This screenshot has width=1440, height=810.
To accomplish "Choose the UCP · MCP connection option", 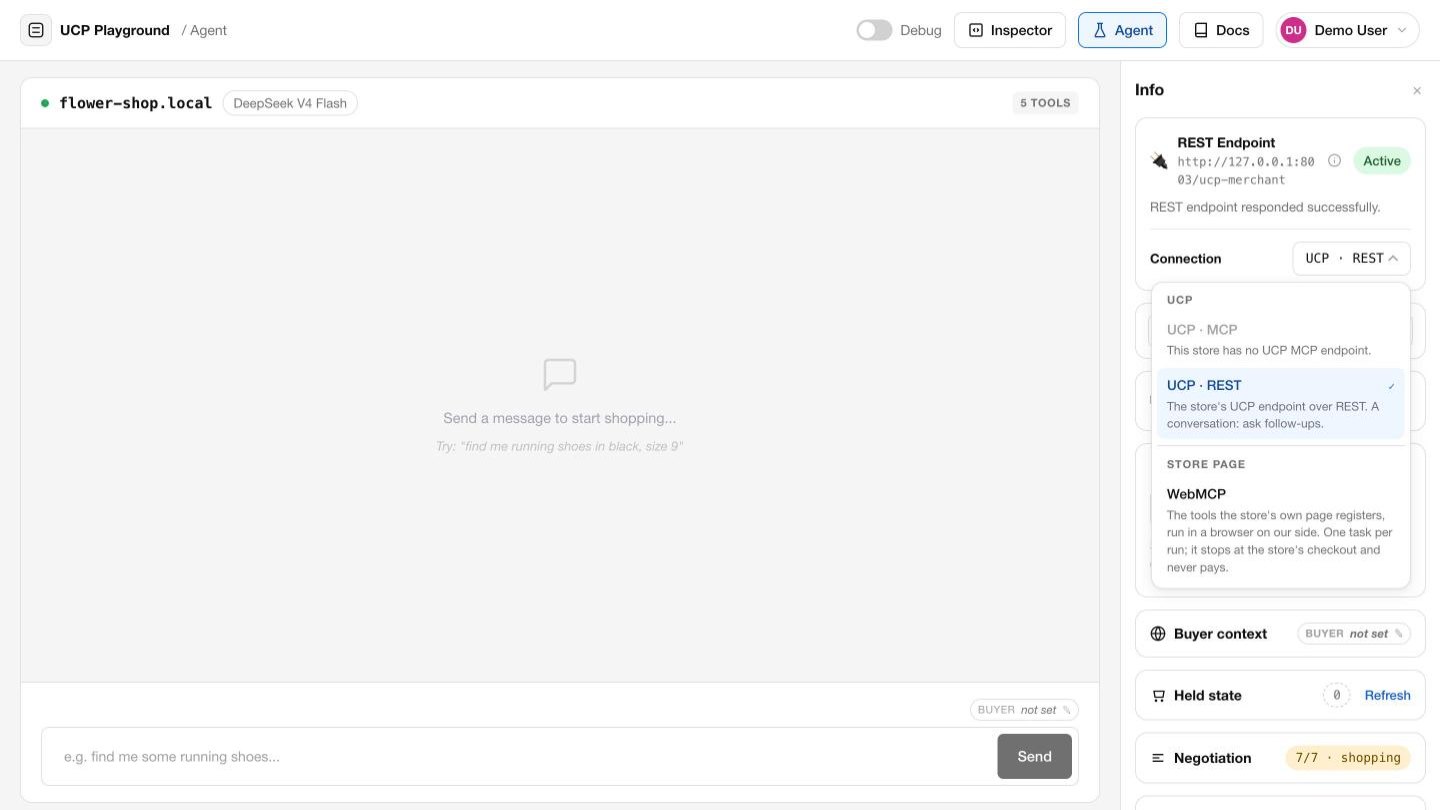I will [x=1280, y=340].
